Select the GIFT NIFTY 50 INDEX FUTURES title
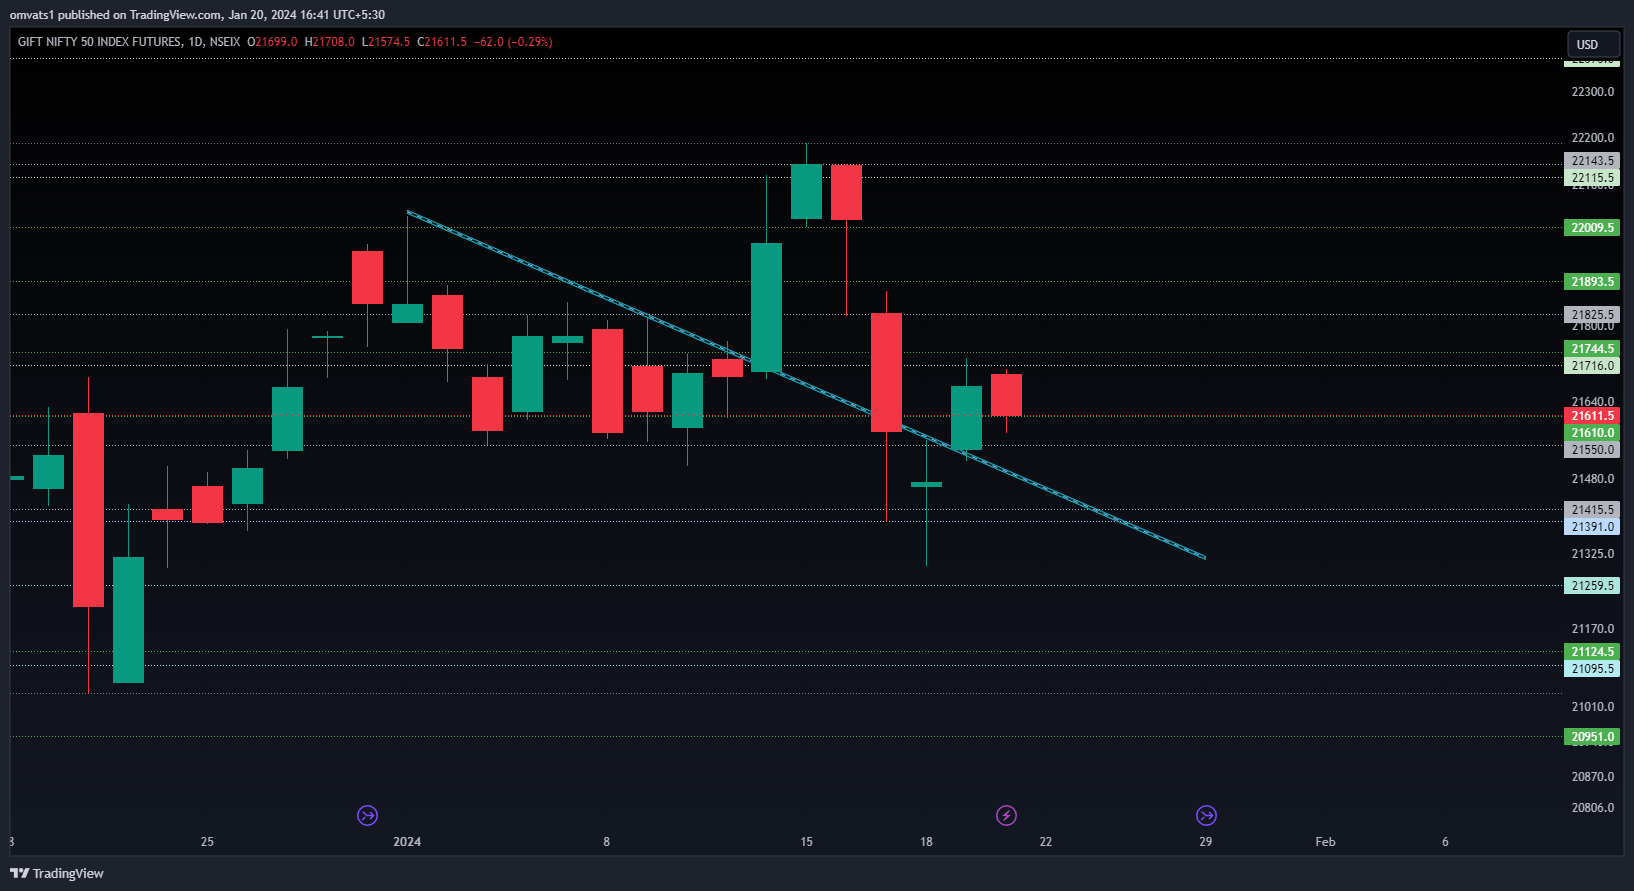The image size is (1634, 891). tap(100, 42)
